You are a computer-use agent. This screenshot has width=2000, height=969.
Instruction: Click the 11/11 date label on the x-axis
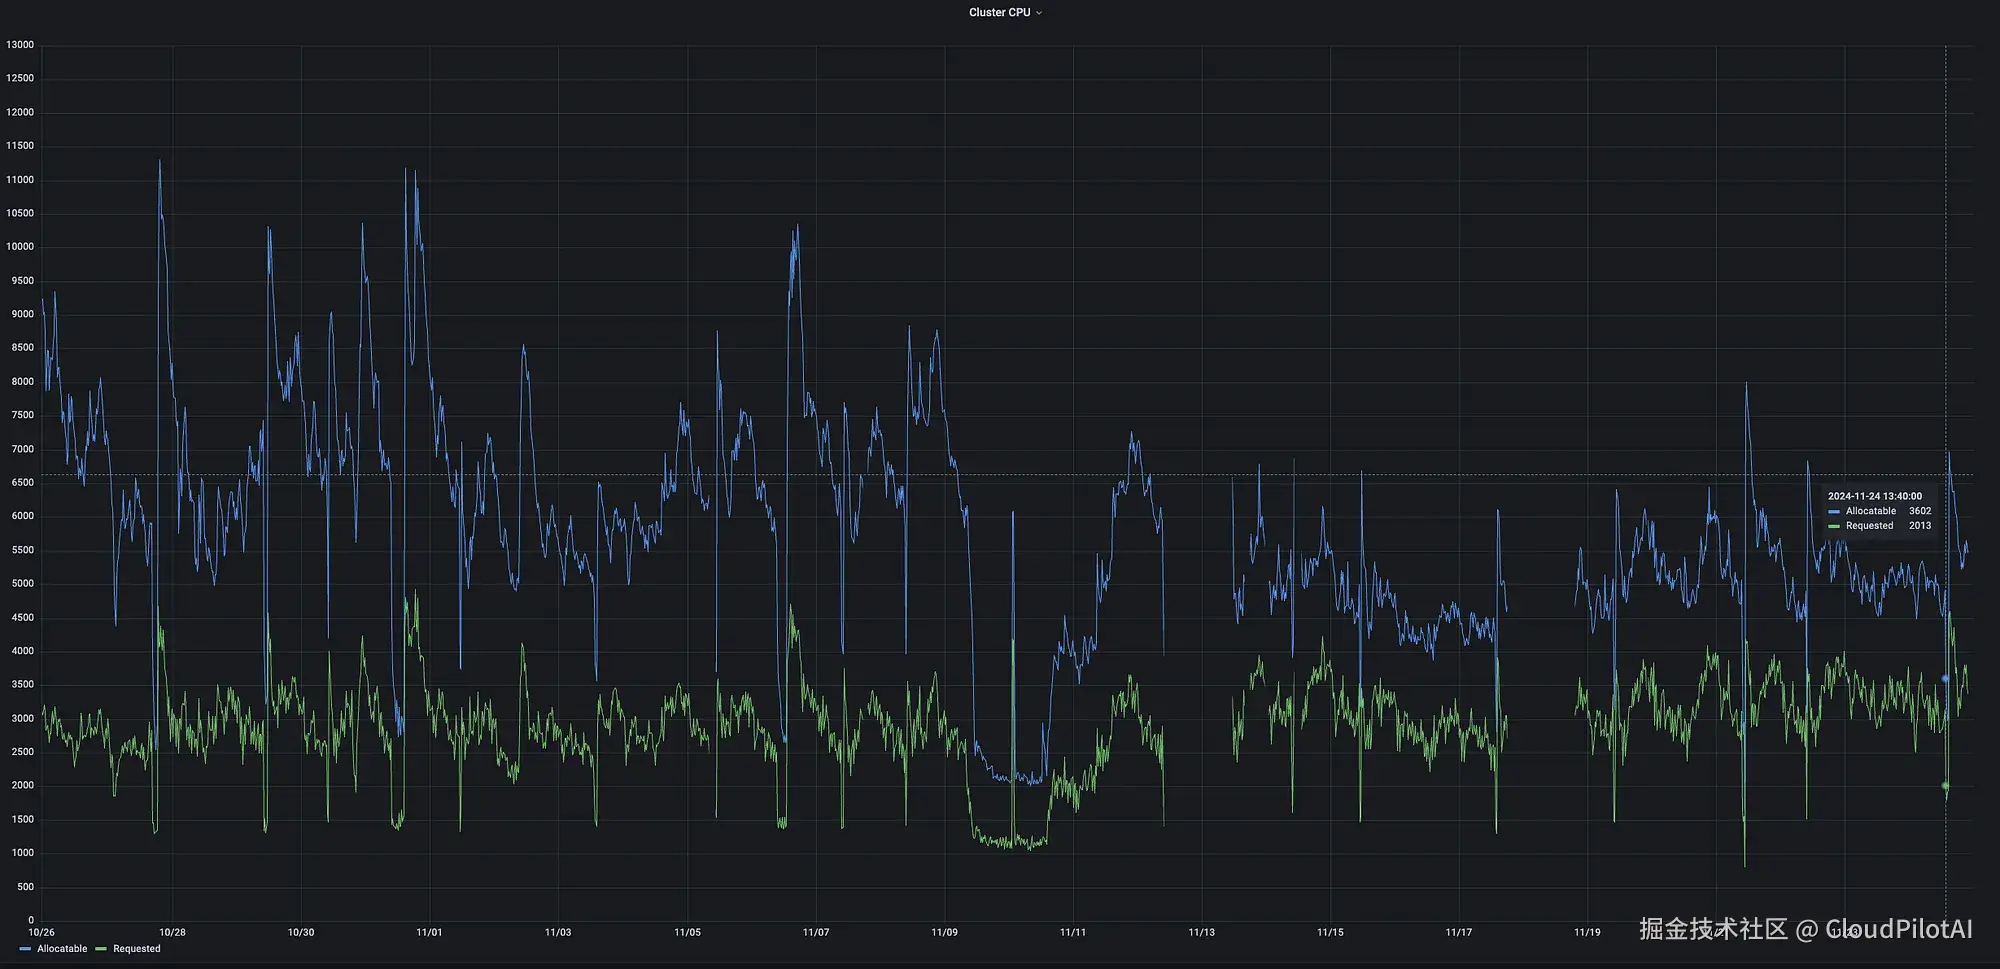coord(1073,932)
